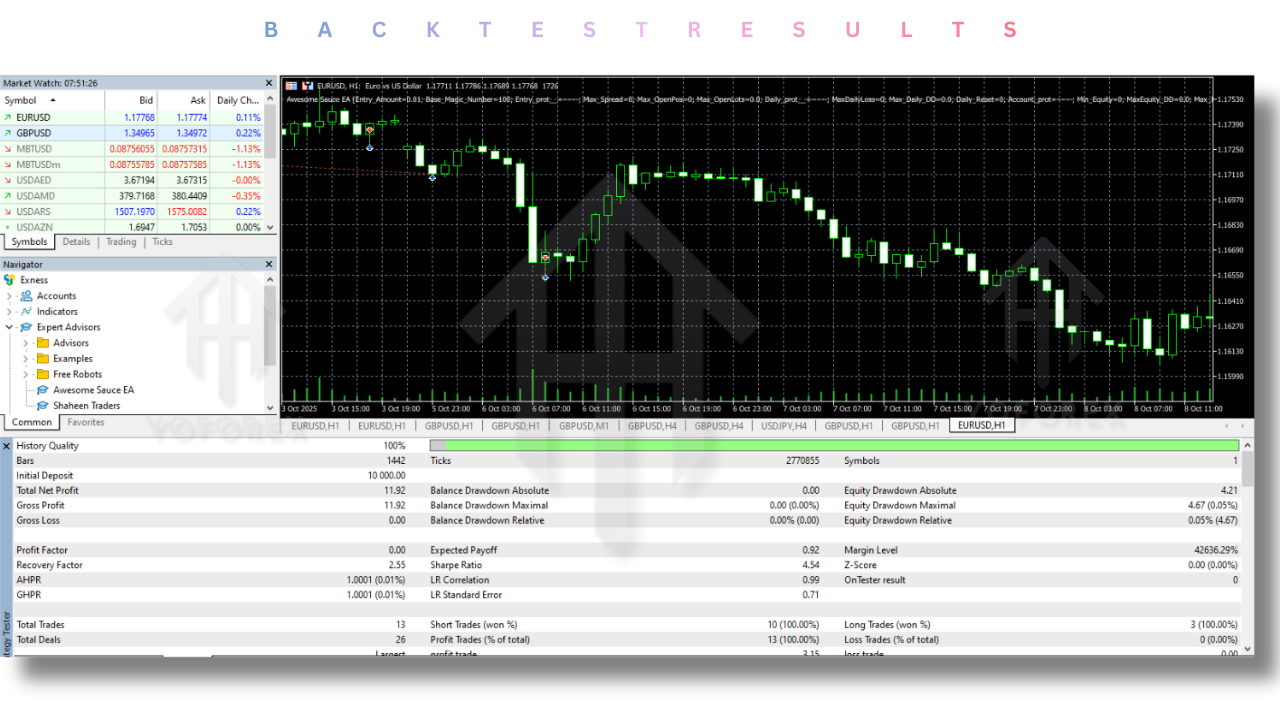Screen dimensions: 1280x720
Task: Click the Awesome Sauce EA advisor icon
Action: [43, 390]
